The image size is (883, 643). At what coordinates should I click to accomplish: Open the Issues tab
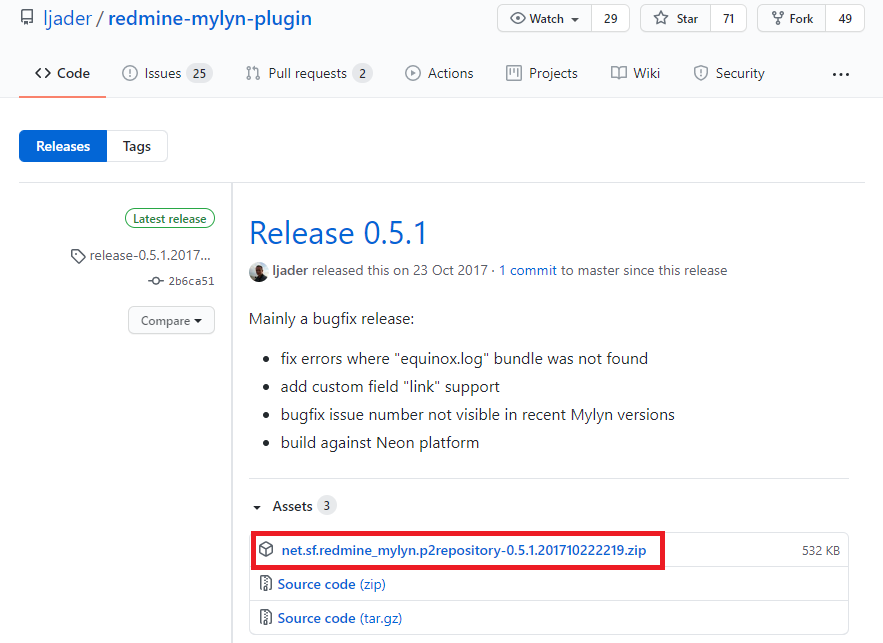click(167, 73)
